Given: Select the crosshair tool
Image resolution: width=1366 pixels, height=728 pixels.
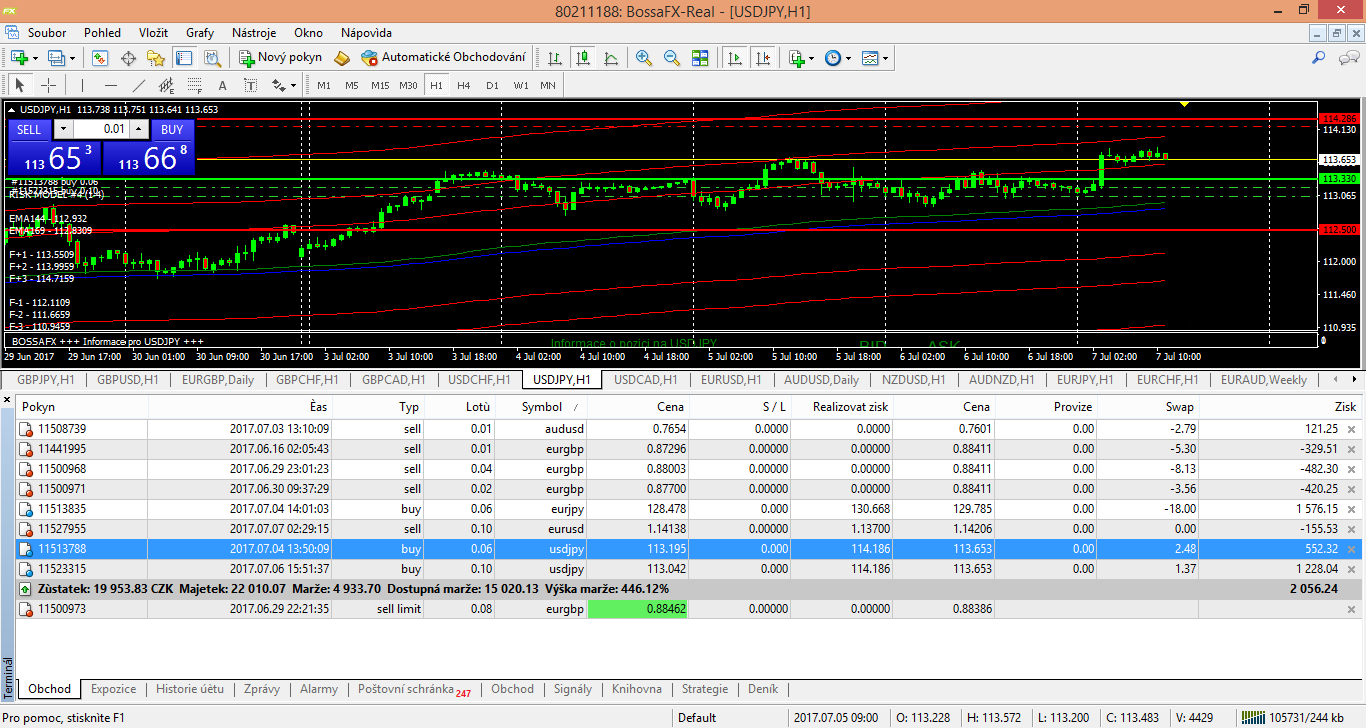Looking at the screenshot, I should point(47,85).
